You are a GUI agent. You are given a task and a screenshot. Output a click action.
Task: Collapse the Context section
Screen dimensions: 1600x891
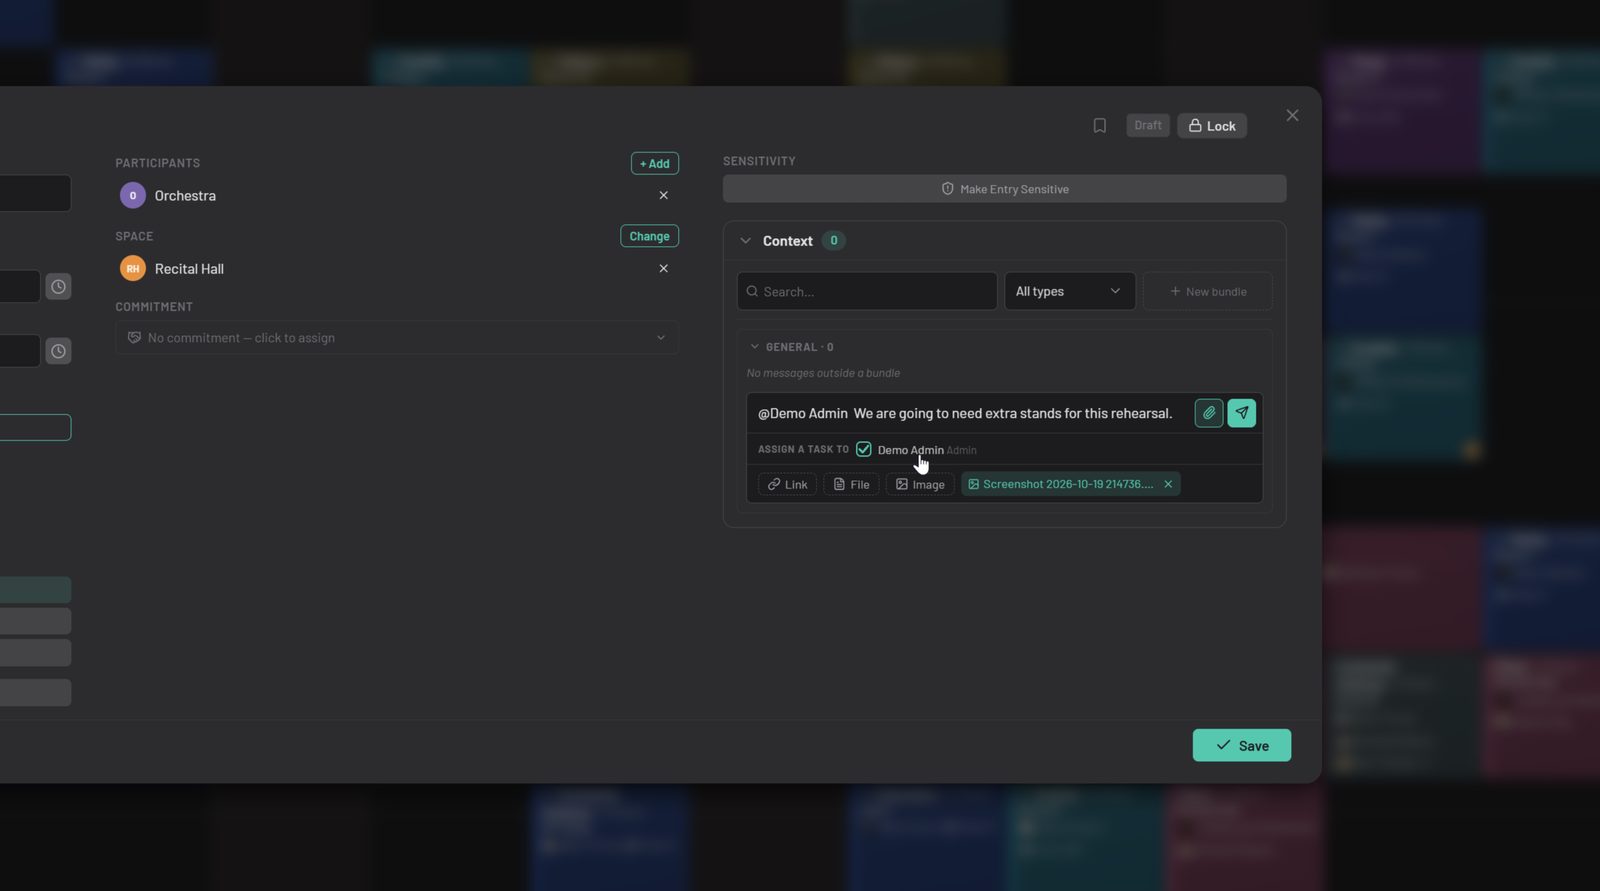pos(745,241)
